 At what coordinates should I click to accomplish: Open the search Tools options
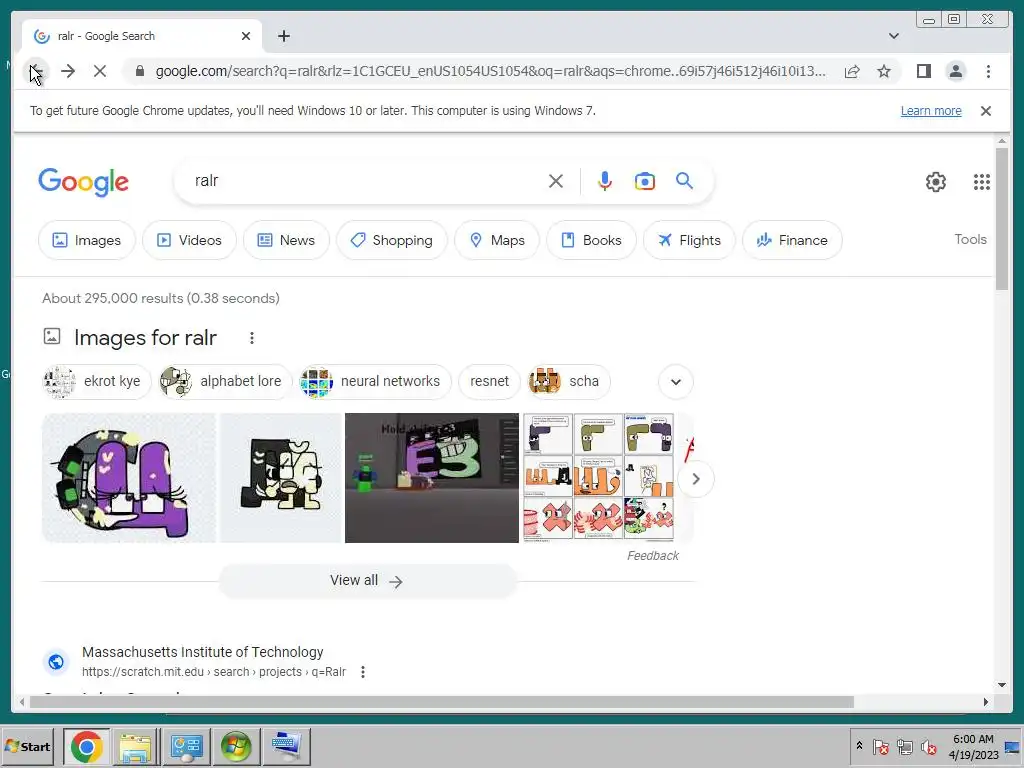coord(970,240)
